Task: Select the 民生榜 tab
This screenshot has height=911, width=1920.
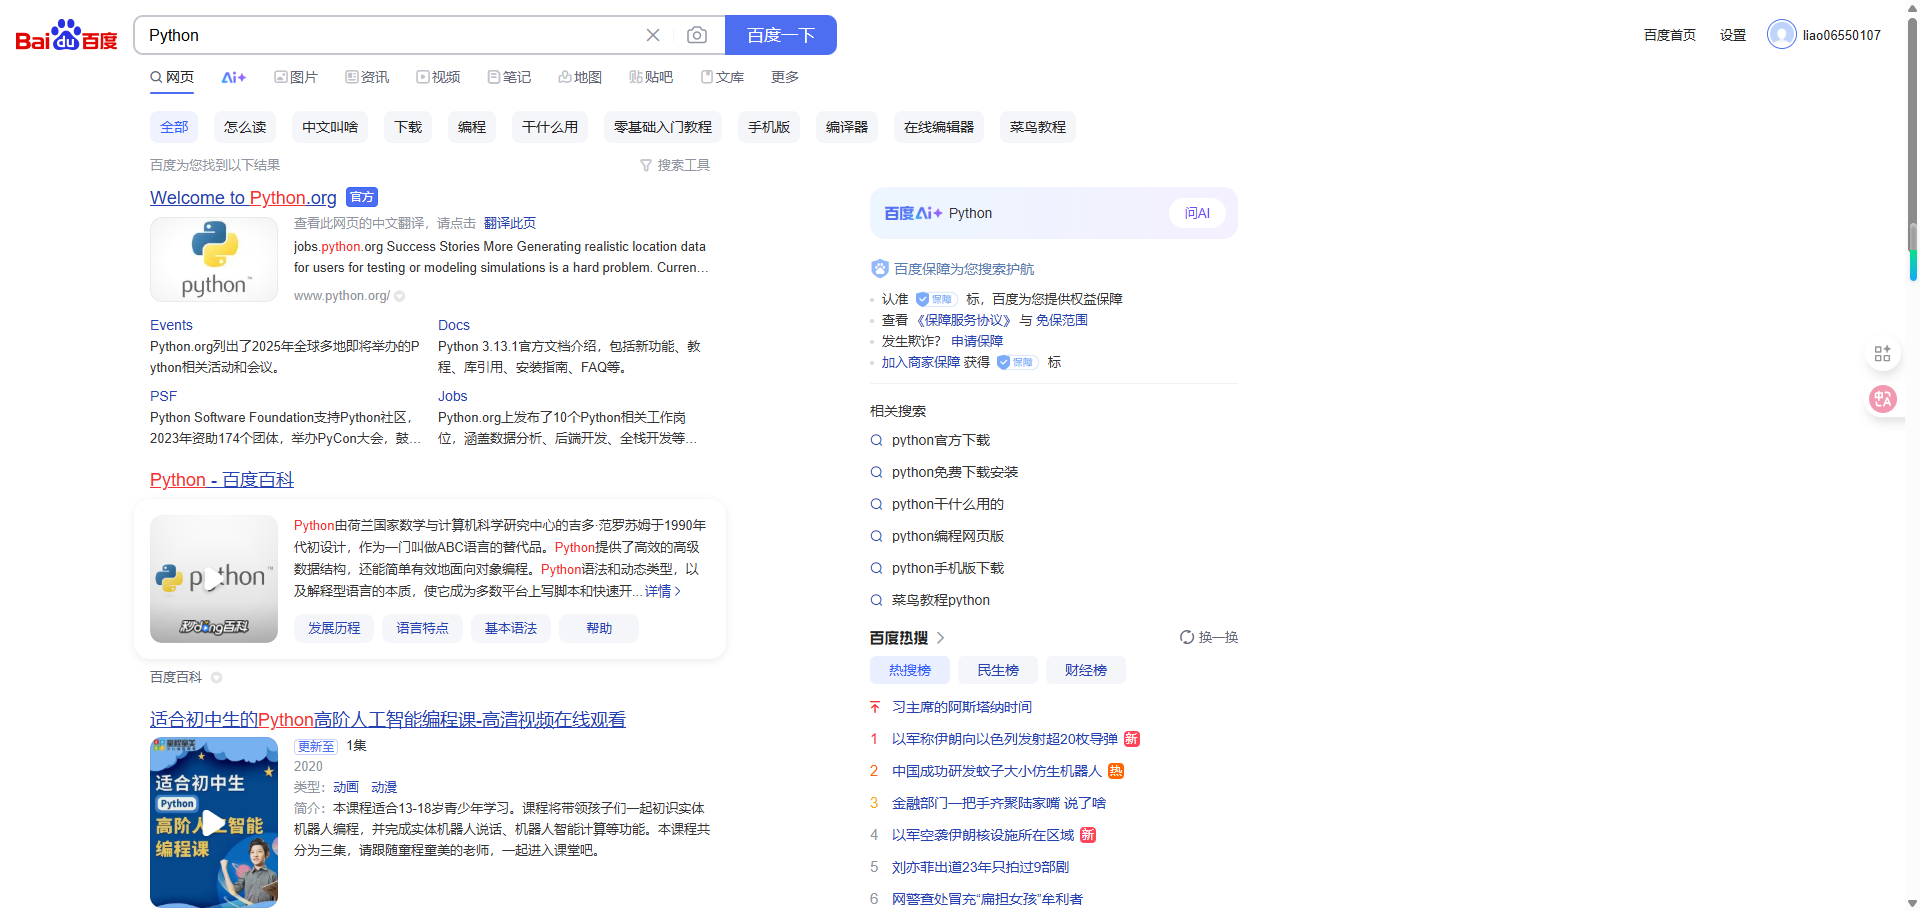Action: [998, 670]
